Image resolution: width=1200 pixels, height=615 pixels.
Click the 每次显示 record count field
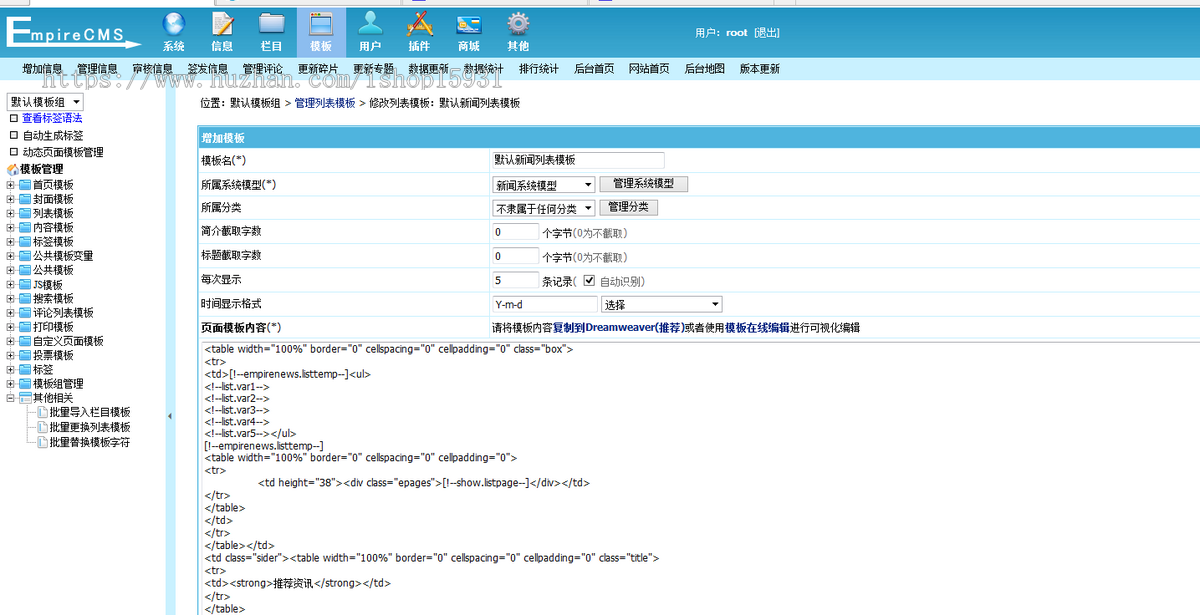(x=515, y=281)
